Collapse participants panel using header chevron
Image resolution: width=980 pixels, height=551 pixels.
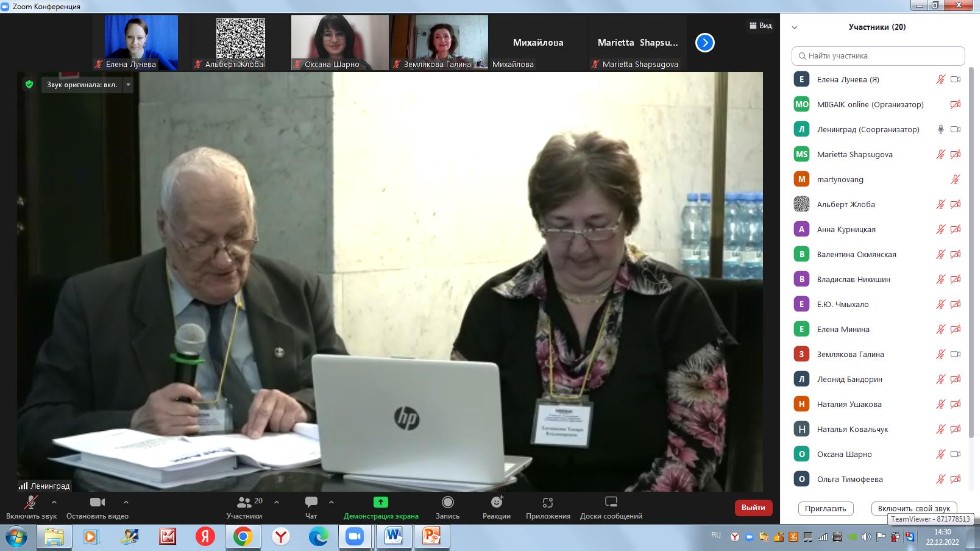795,27
